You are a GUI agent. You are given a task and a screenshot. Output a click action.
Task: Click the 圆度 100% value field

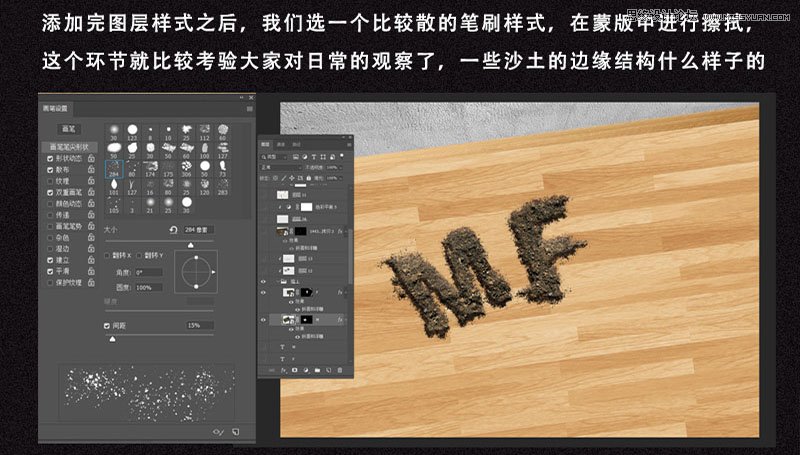coord(148,288)
